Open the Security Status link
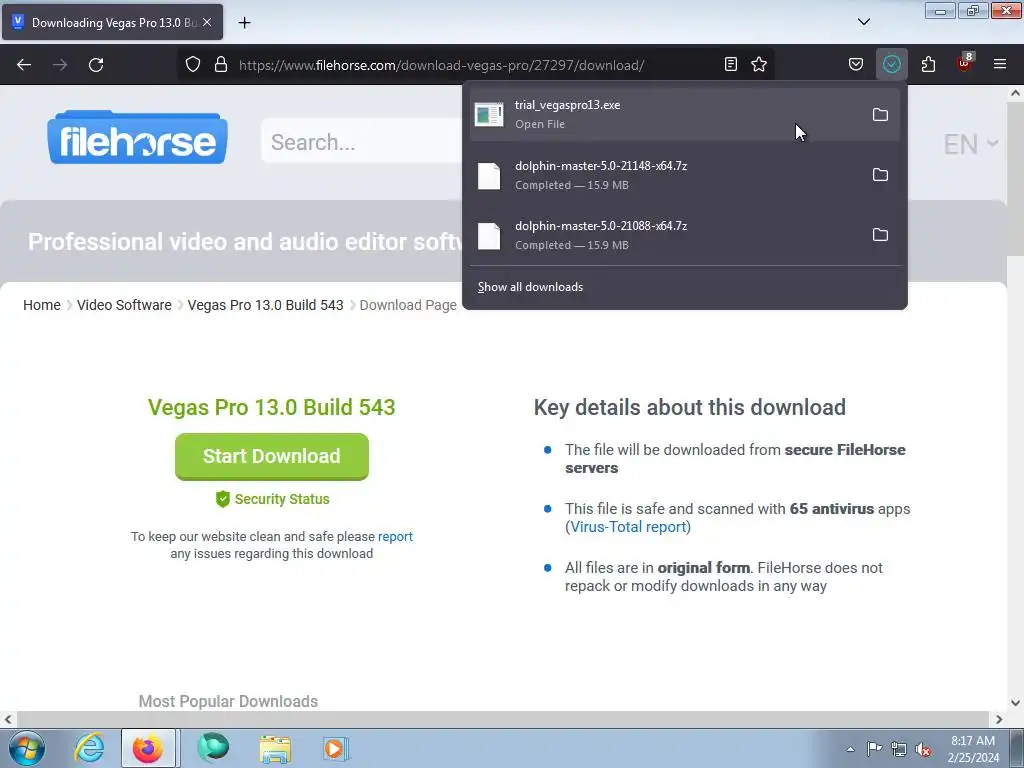 [x=272, y=499]
